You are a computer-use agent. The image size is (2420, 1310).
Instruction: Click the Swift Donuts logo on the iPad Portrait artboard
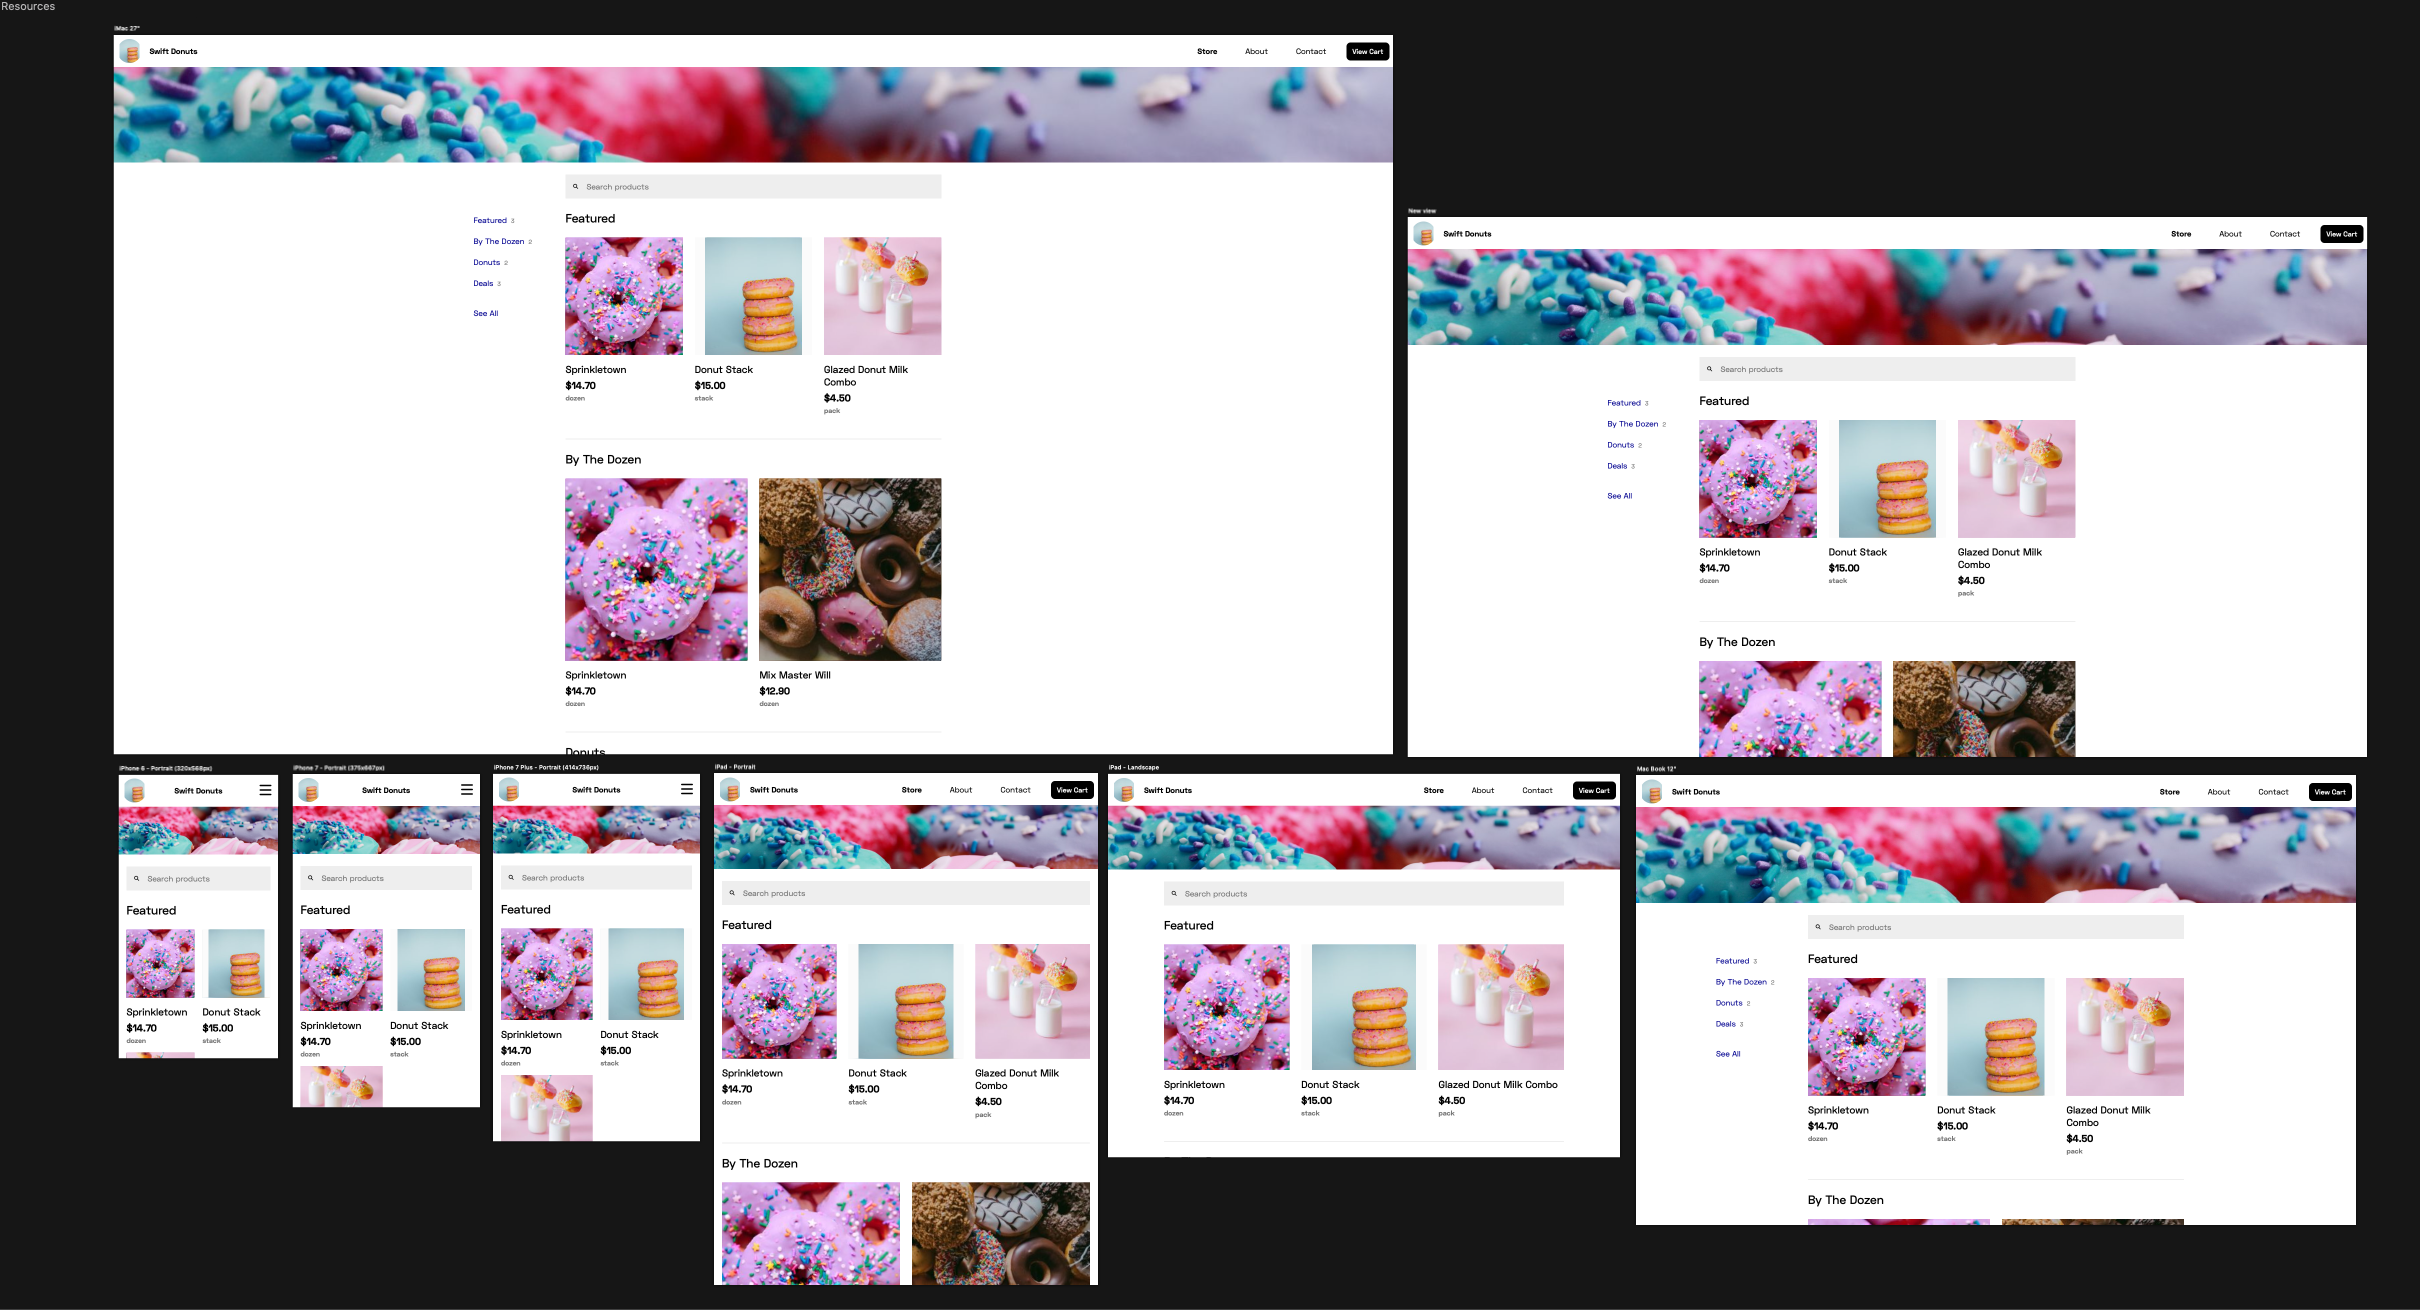click(731, 789)
